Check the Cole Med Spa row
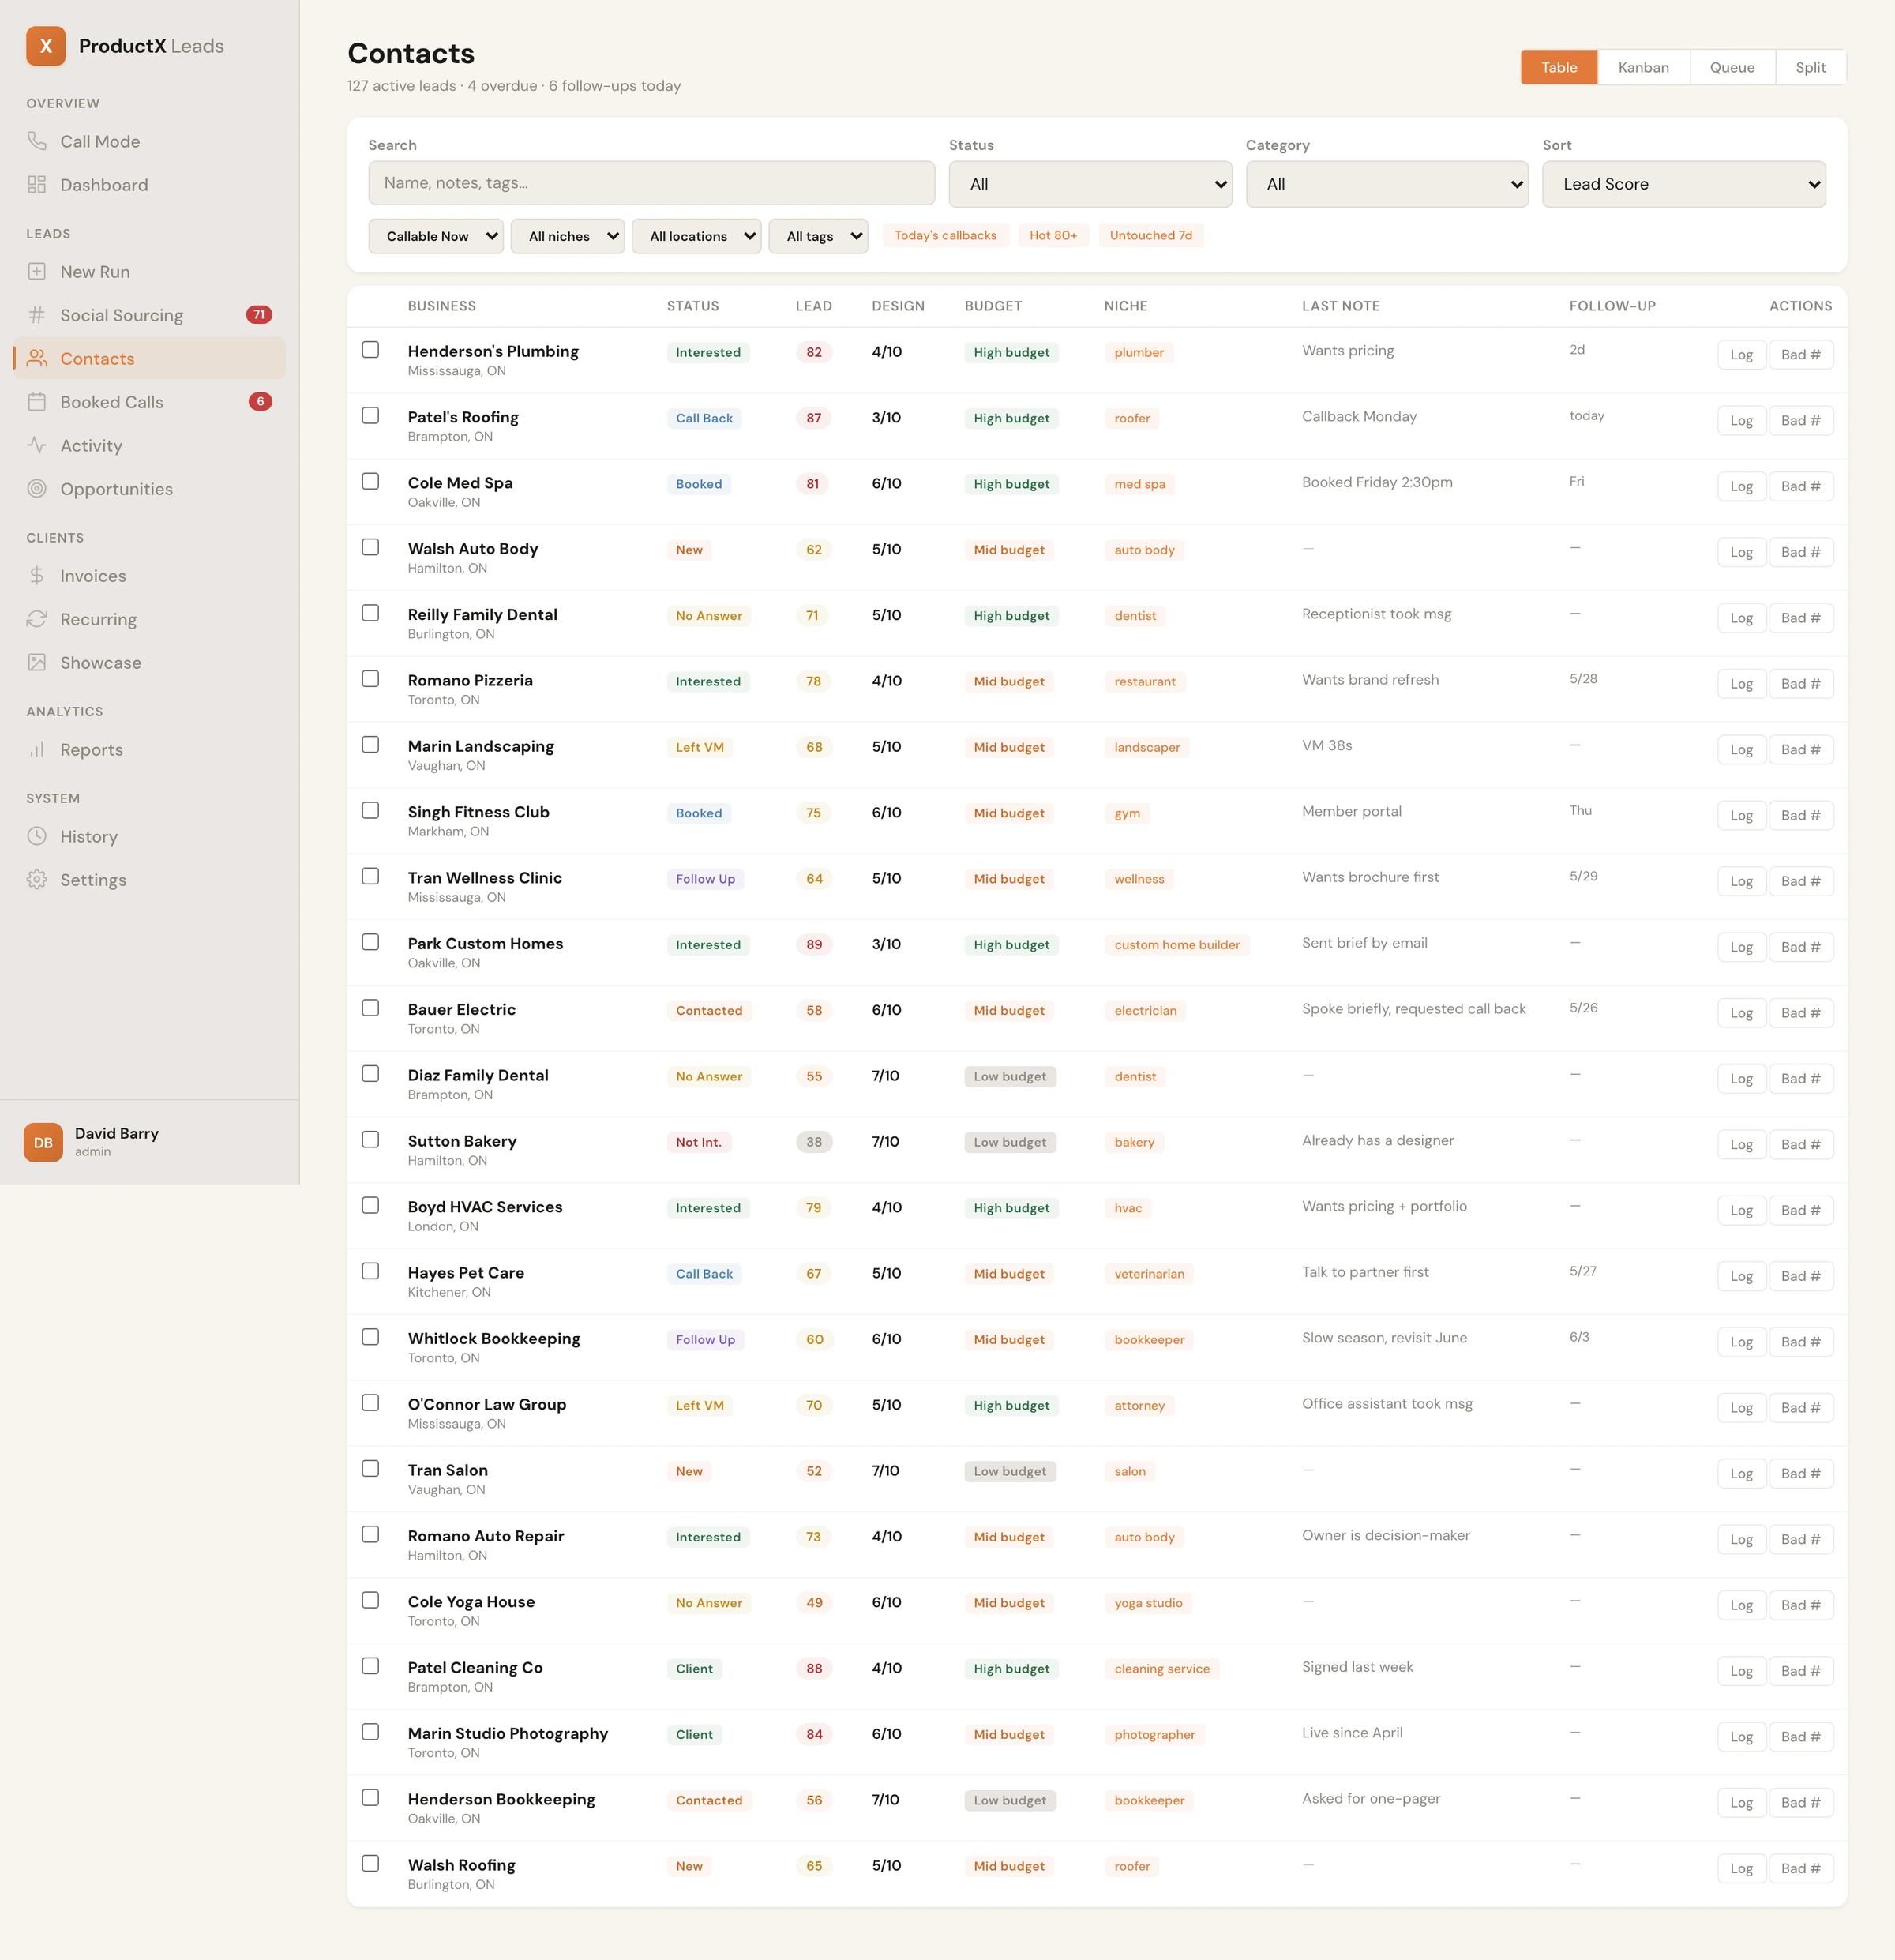The image size is (1895, 1960). [x=370, y=482]
